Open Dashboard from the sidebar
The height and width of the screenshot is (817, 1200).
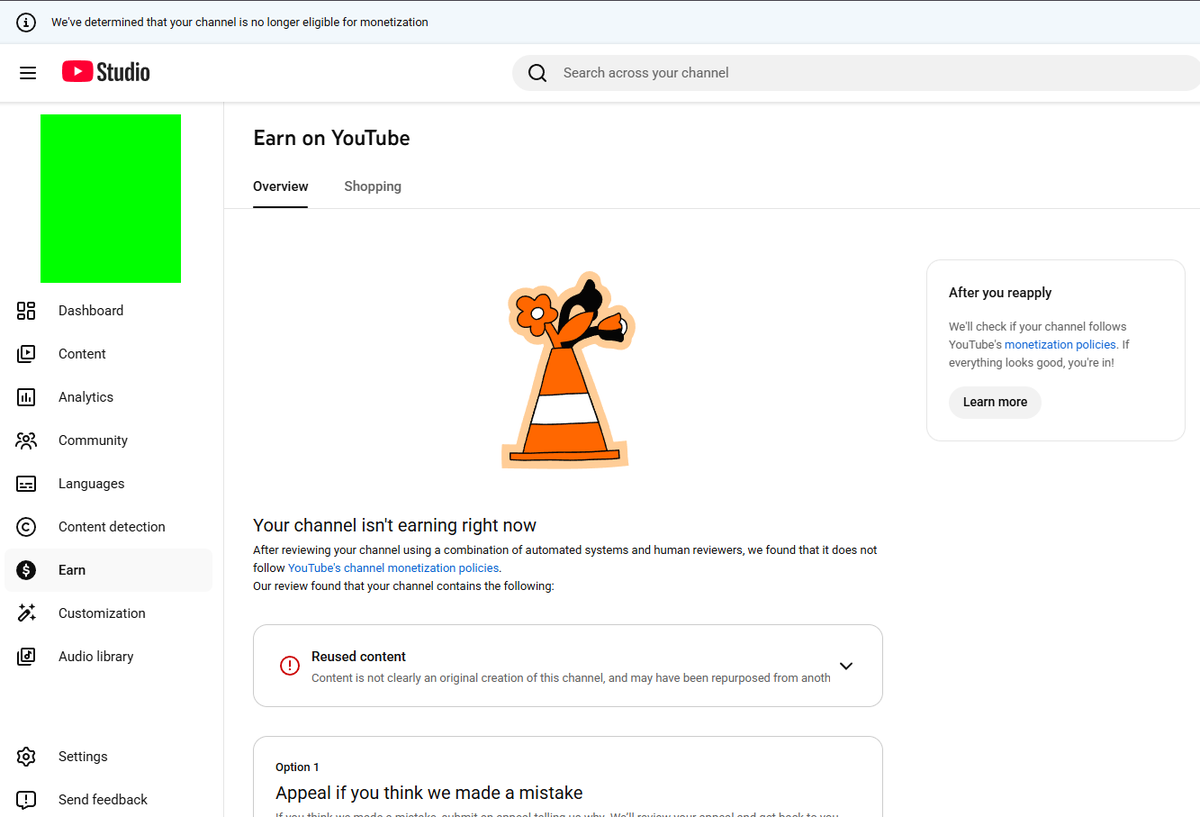click(108, 311)
